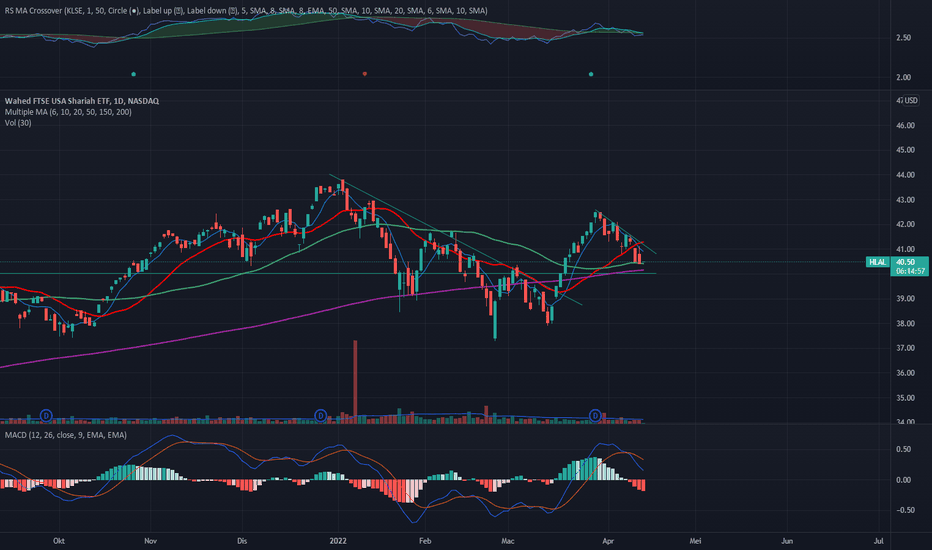
Task: Select the Vol (30) indicator legend
Action: click(x=18, y=123)
